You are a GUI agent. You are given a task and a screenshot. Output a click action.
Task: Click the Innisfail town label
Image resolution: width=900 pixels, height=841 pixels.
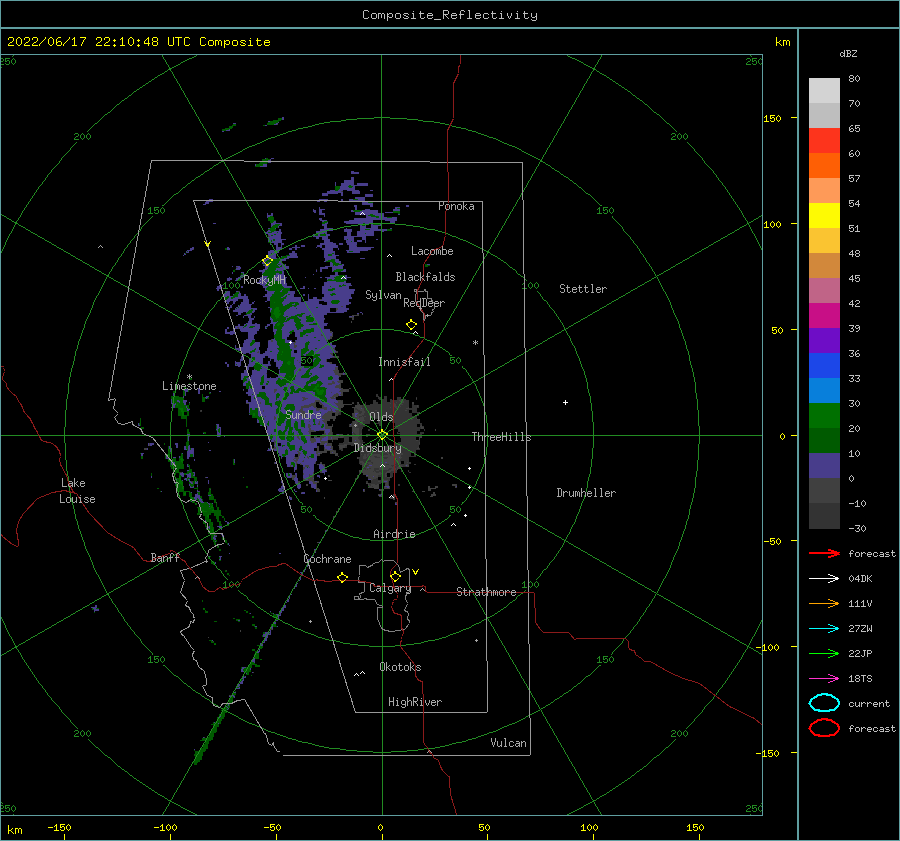(x=404, y=362)
